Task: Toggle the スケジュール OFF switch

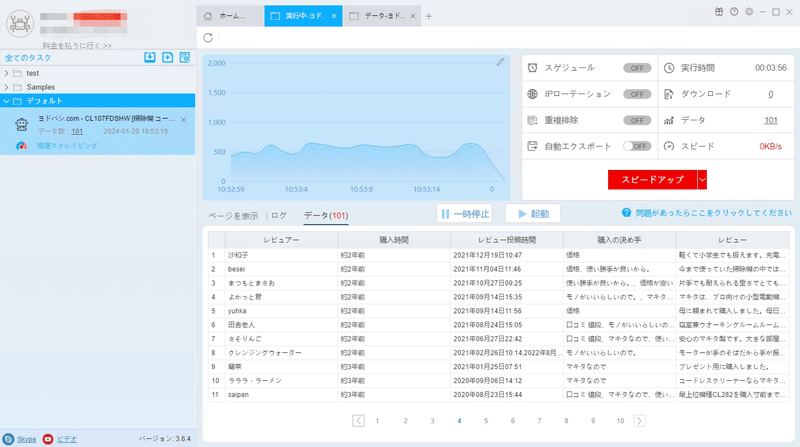Action: pyautogui.click(x=637, y=68)
